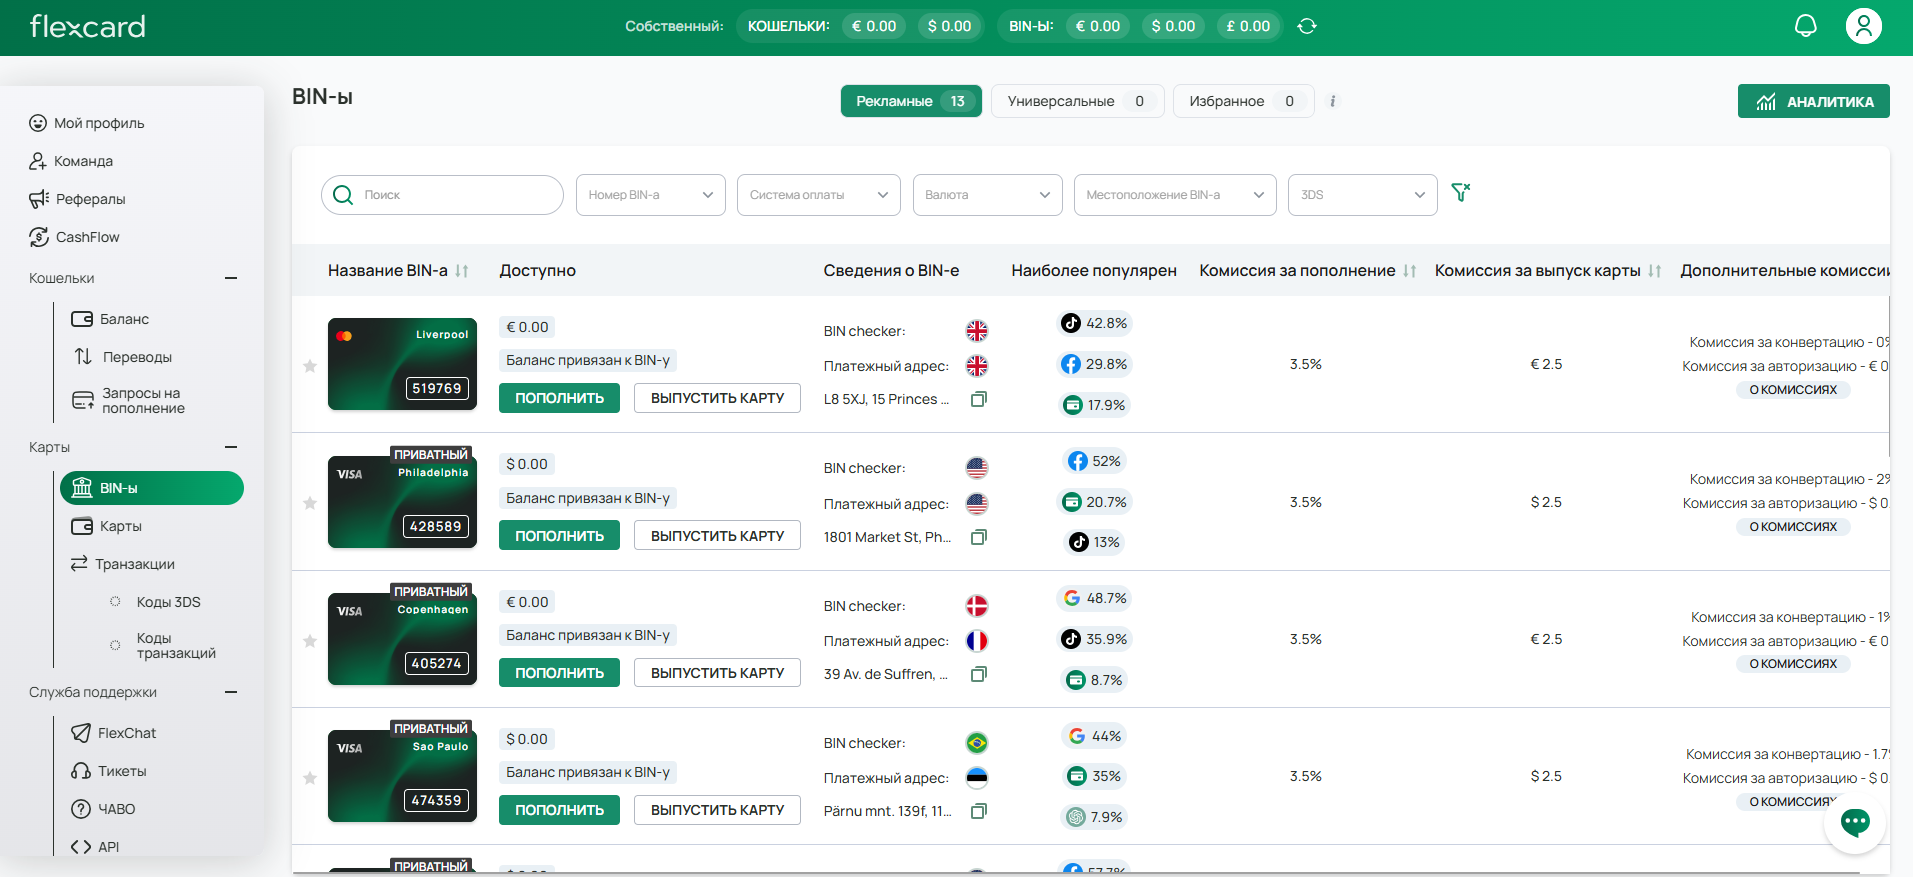Open FlexChat support page
This screenshot has width=1913, height=877.
[114, 733]
